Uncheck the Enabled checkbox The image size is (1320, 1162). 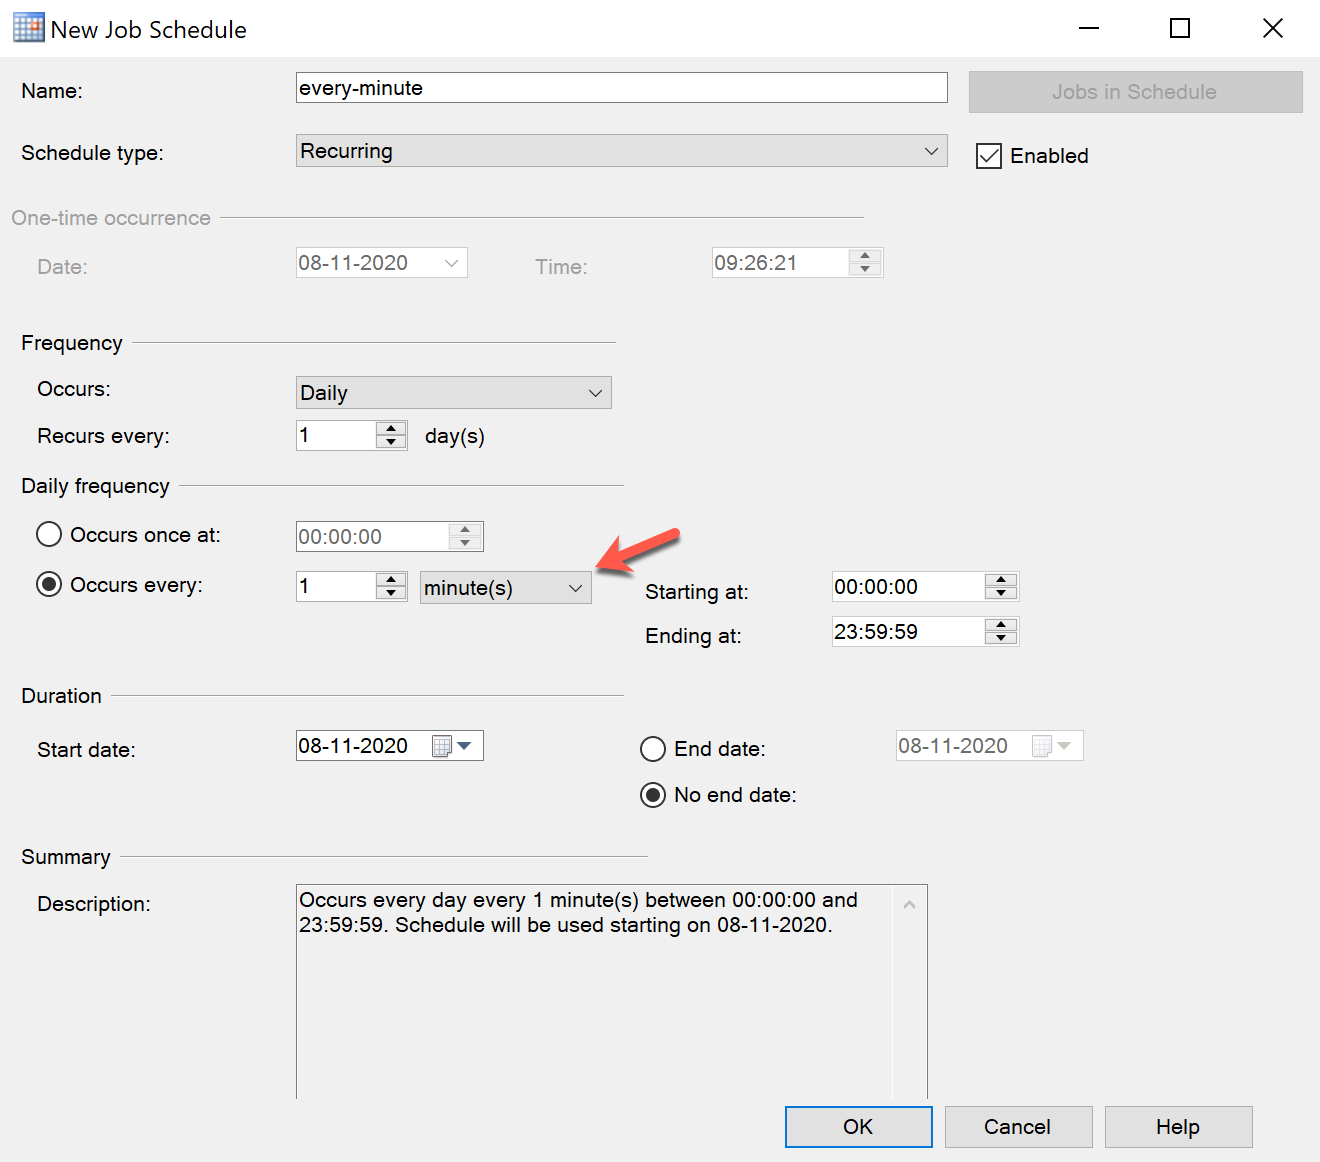[x=989, y=156]
